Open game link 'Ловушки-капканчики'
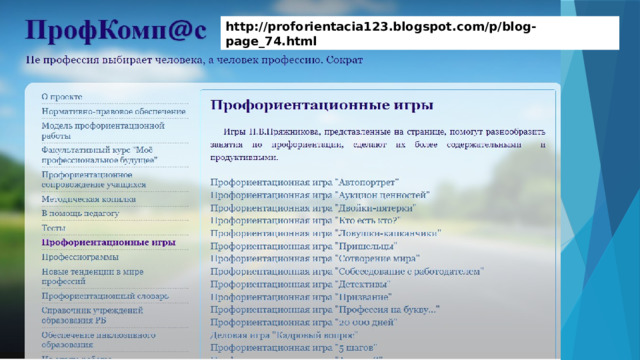The width and height of the screenshot is (640, 360). [x=326, y=233]
